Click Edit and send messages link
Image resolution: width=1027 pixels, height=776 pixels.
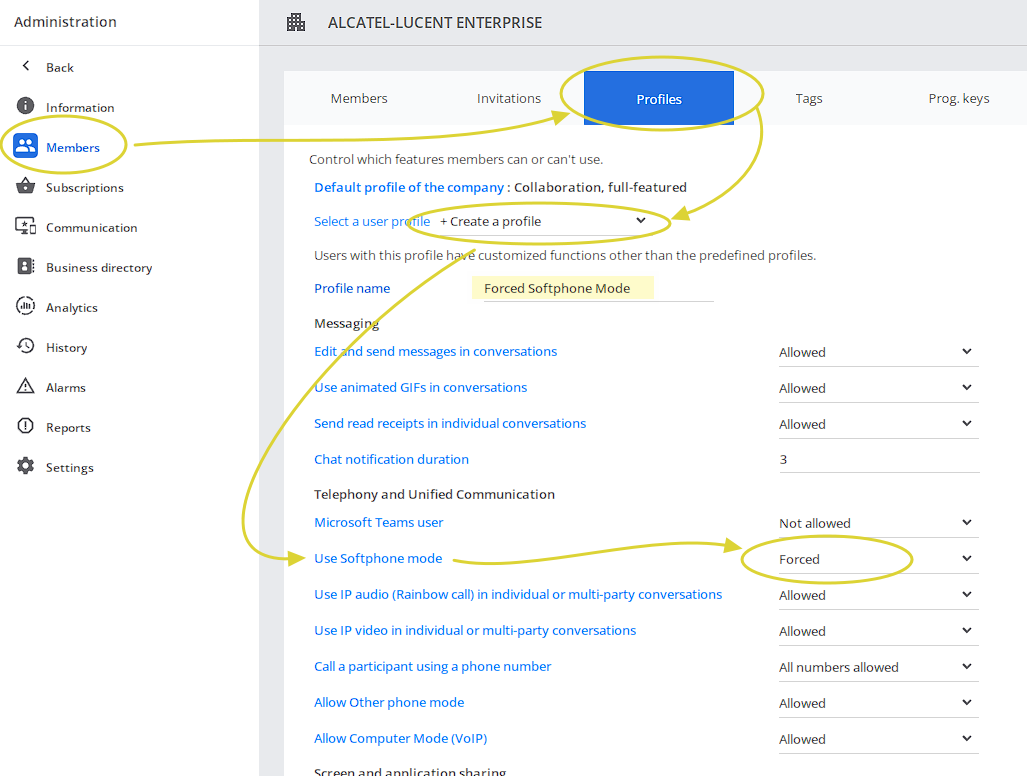point(436,351)
